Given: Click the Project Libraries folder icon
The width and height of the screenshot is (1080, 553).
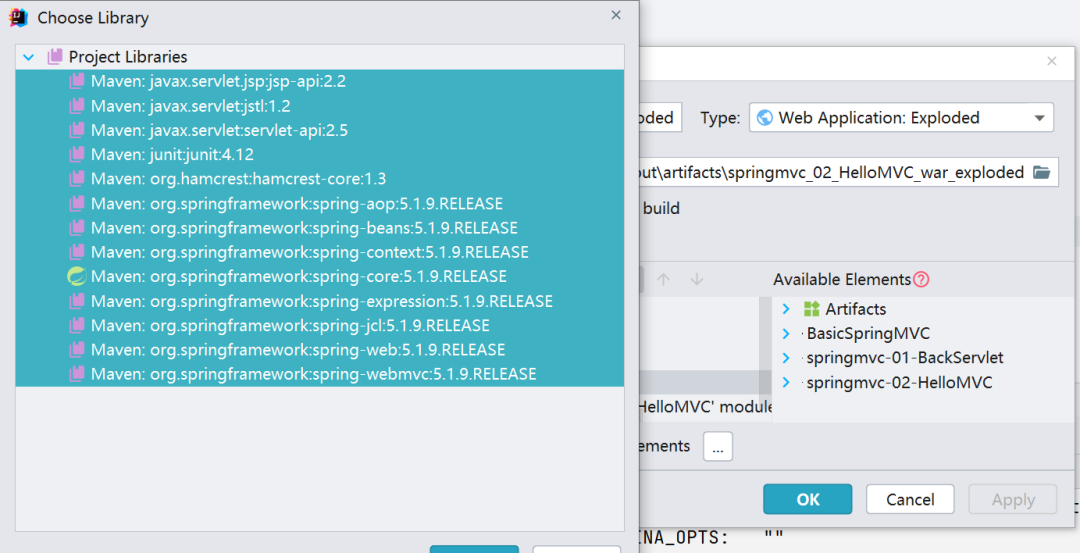Looking at the screenshot, I should 55,57.
